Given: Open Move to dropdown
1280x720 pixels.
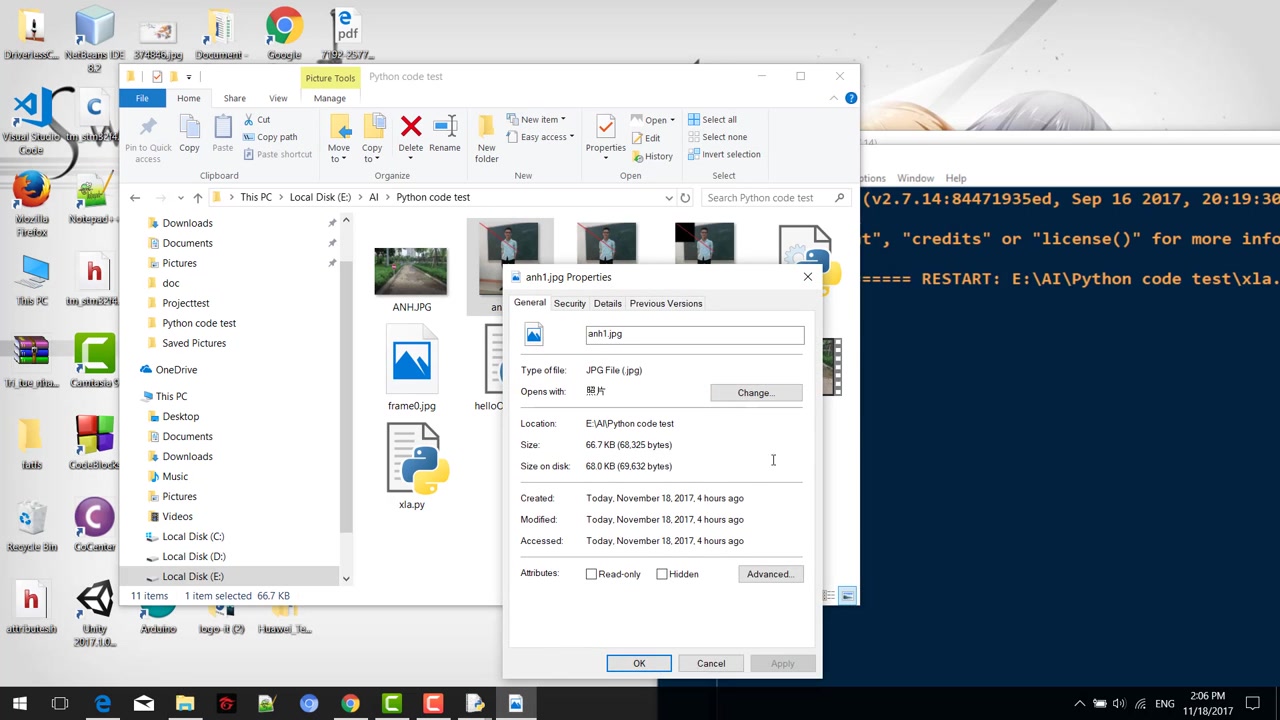Looking at the screenshot, I should [x=339, y=153].
